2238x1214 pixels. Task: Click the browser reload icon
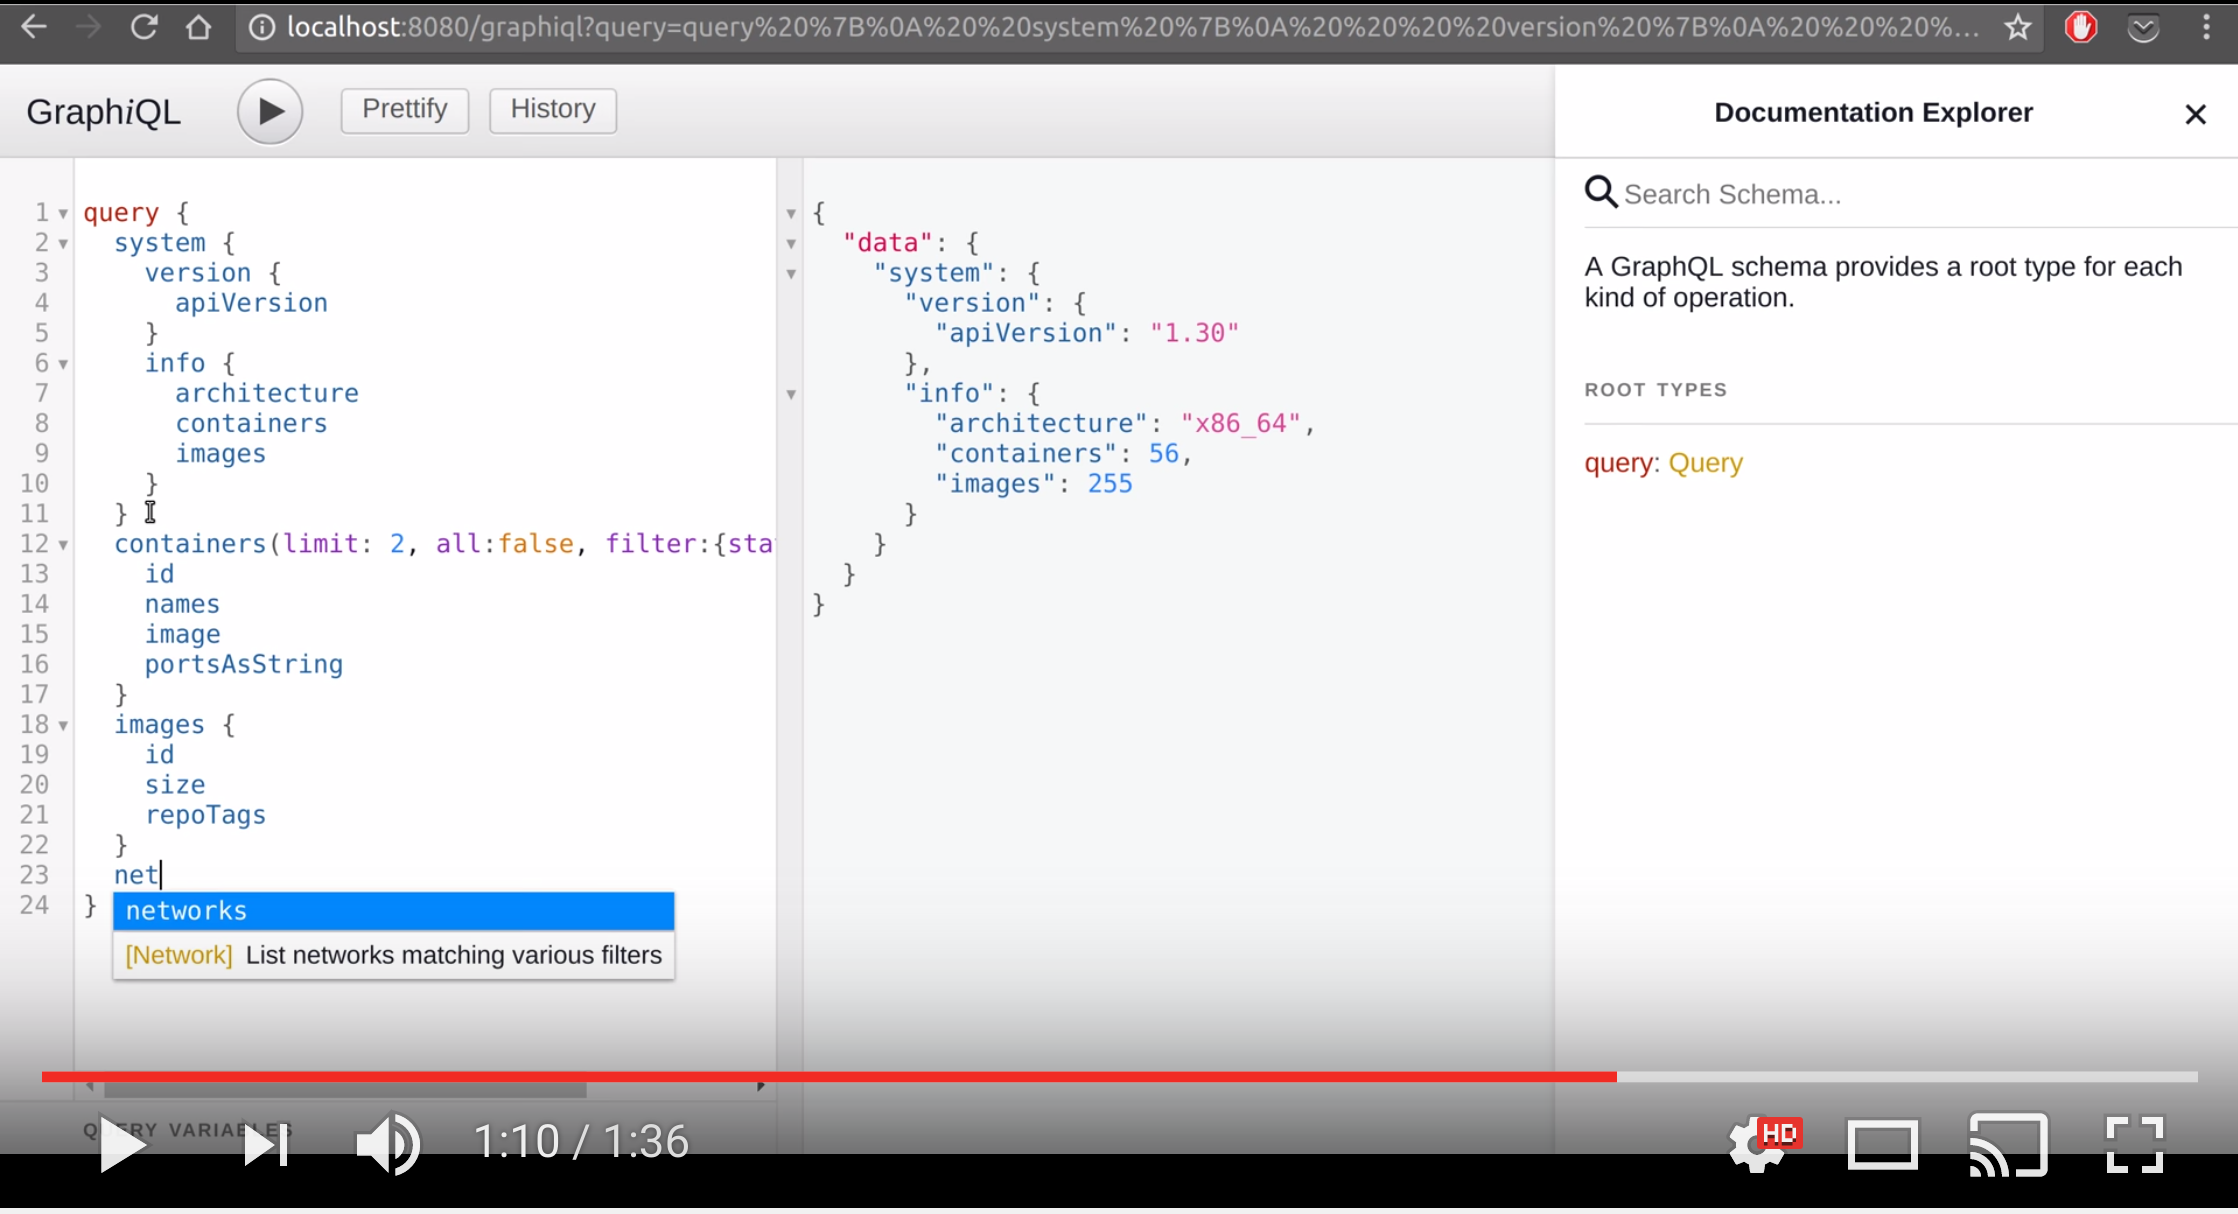(144, 27)
